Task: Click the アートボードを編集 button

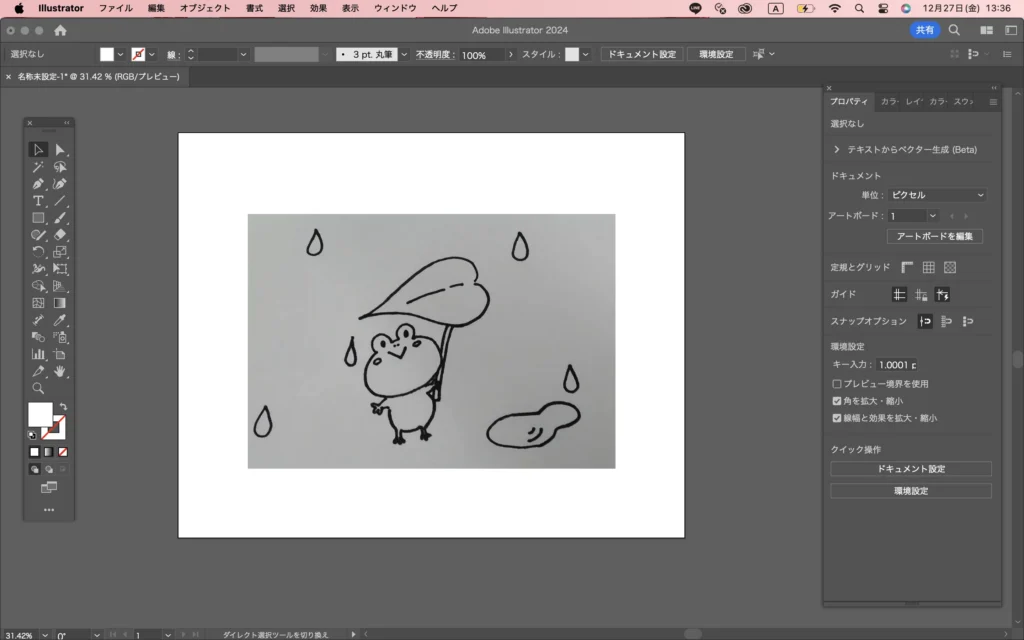Action: 934,237
